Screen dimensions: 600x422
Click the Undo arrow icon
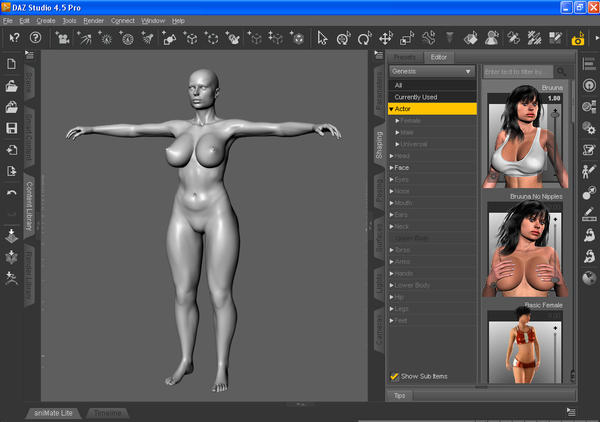pos(11,192)
